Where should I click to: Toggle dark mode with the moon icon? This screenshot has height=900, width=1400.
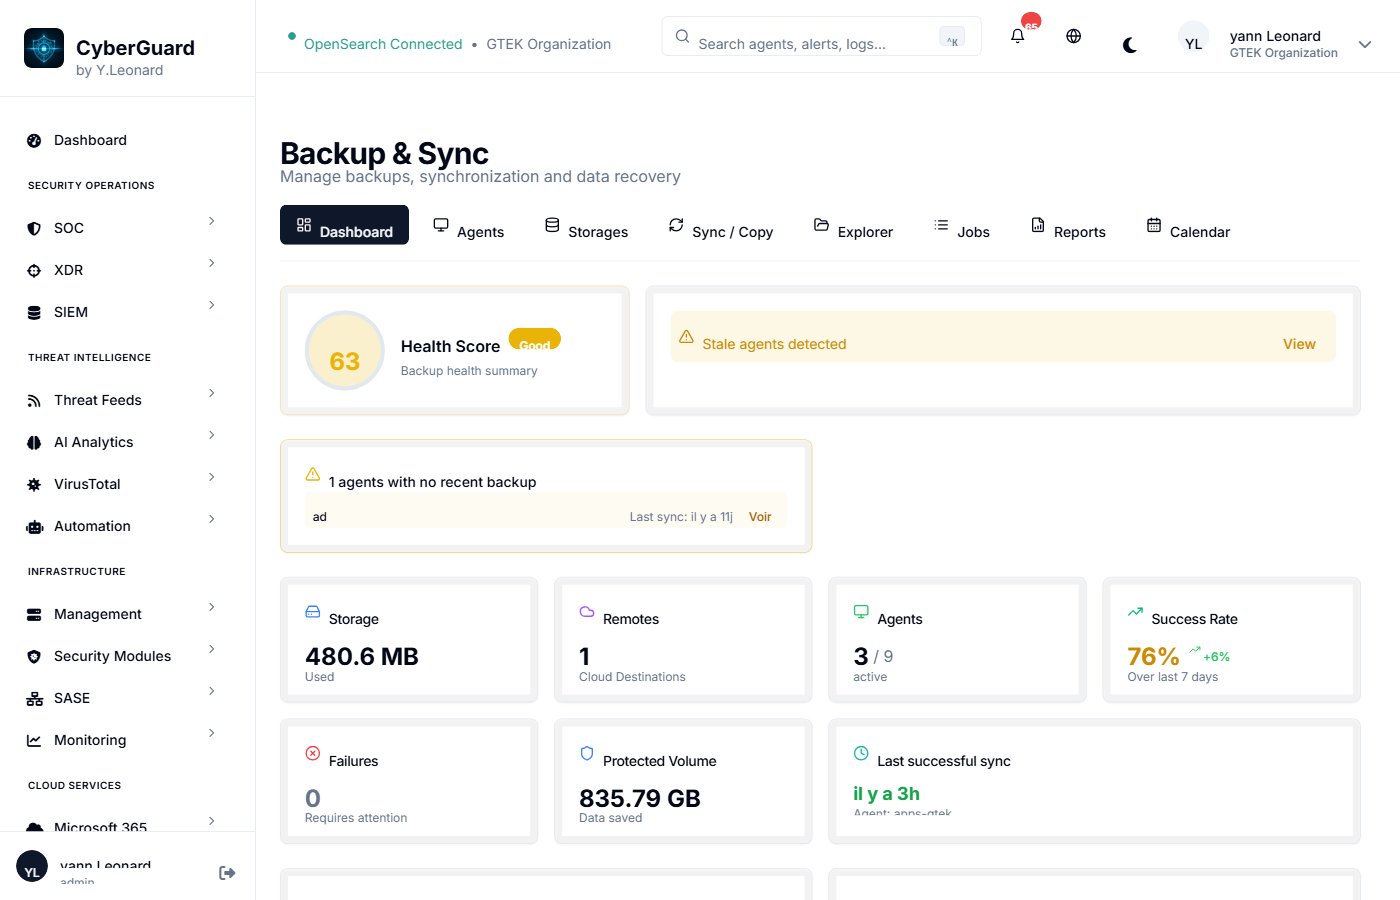1129,44
